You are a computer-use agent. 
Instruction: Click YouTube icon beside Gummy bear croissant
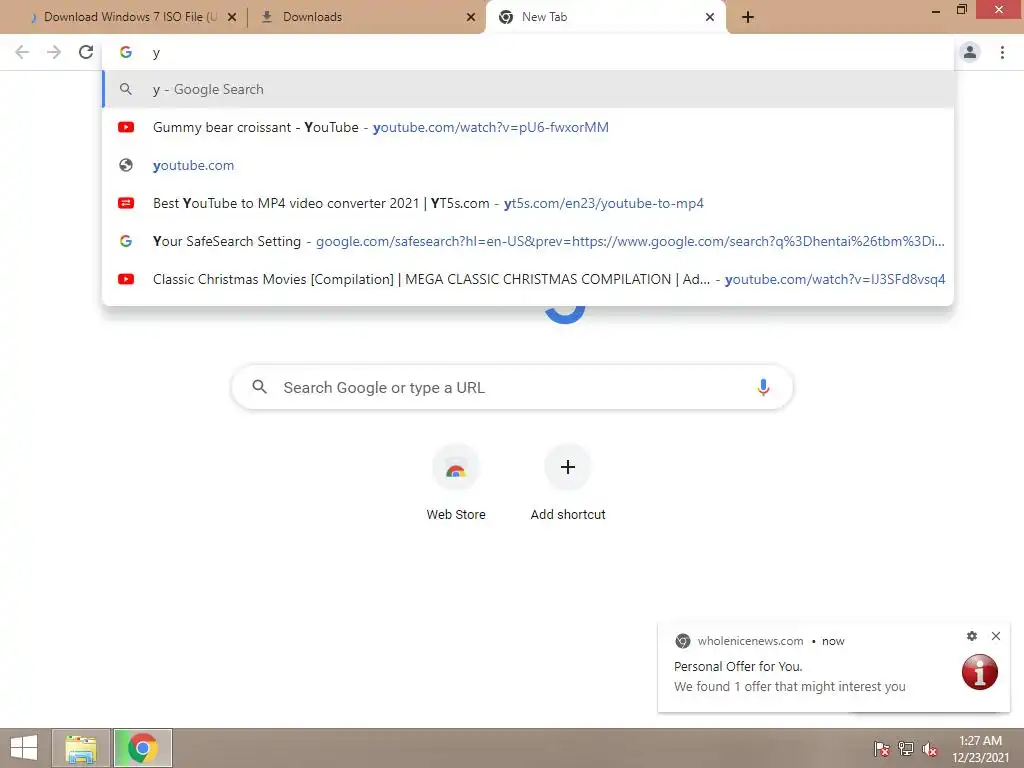tap(126, 127)
